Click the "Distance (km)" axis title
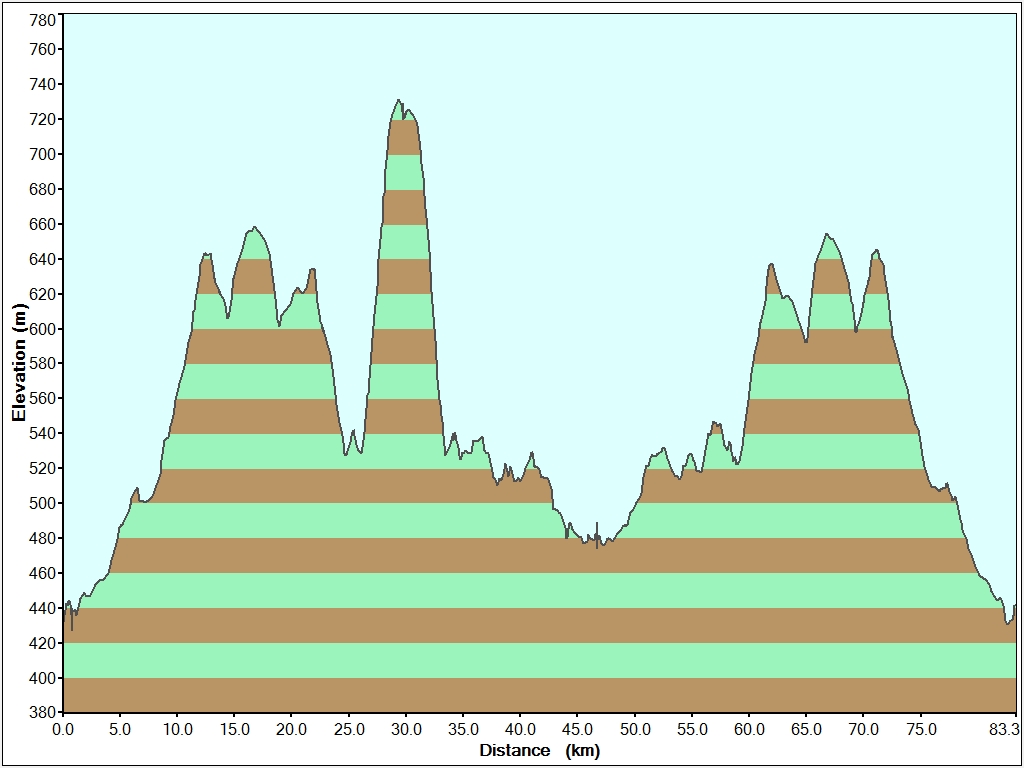 click(x=539, y=750)
